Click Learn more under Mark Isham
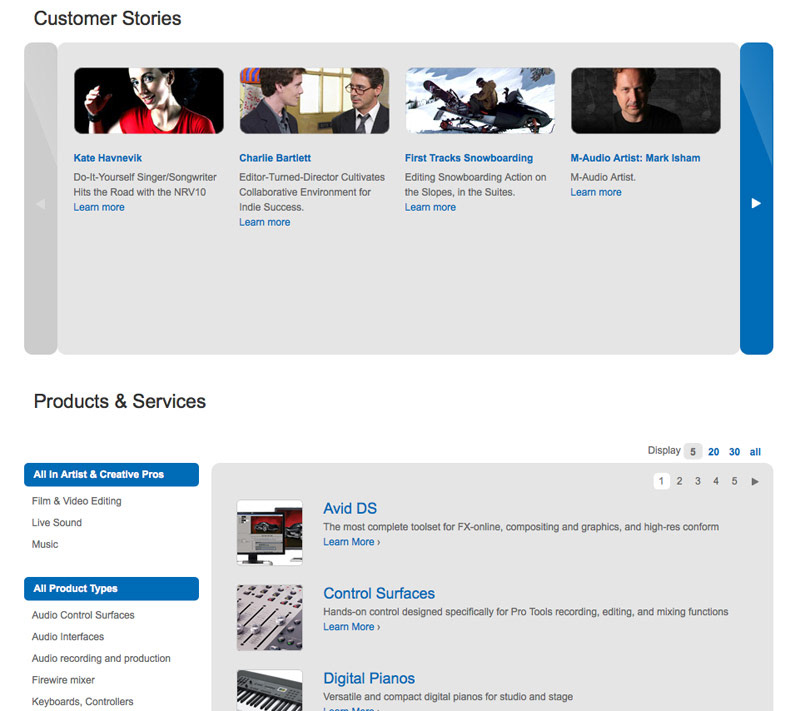Image resolution: width=800 pixels, height=711 pixels. [x=596, y=192]
